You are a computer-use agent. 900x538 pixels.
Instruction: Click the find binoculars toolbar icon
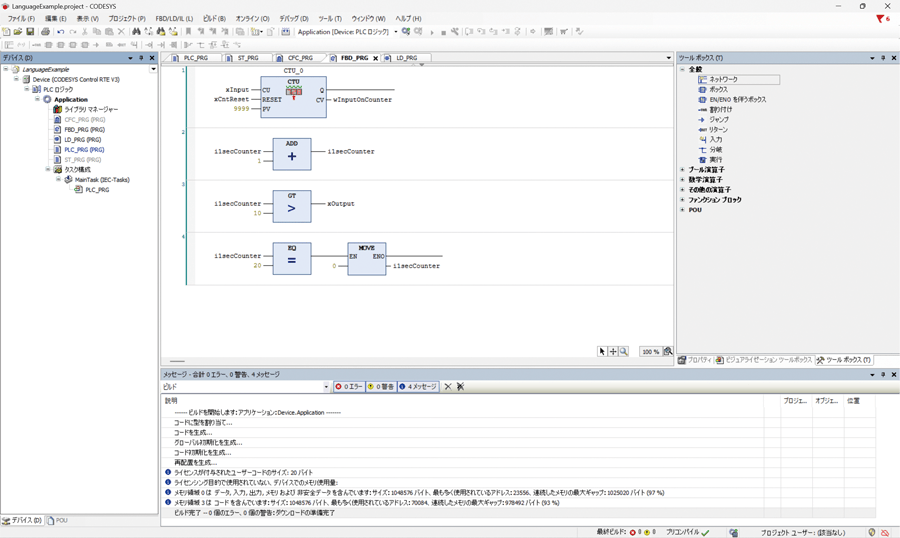pyautogui.click(x=137, y=32)
